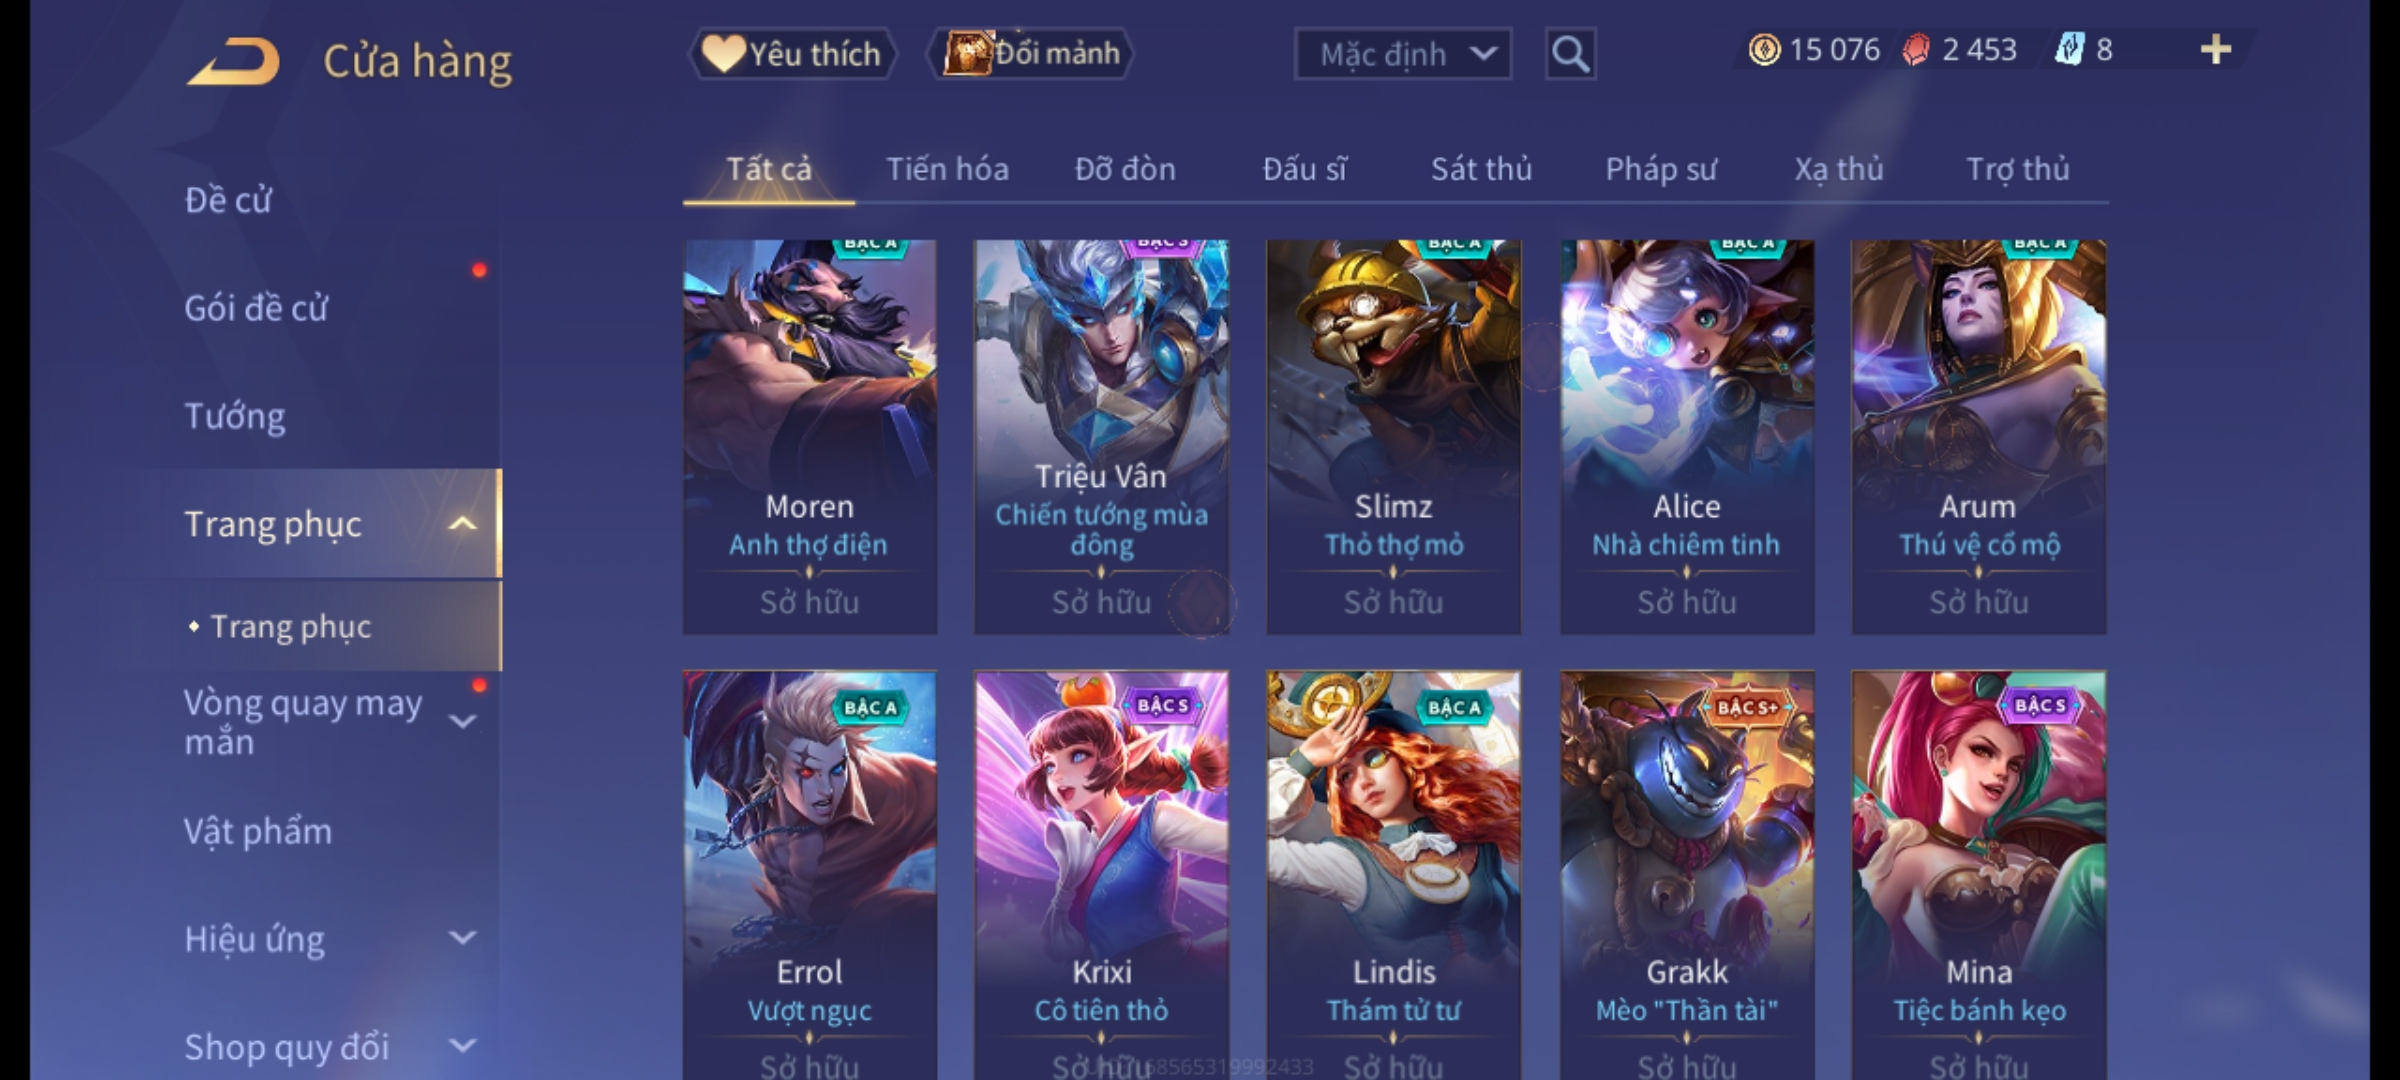Collapse the Trang phục sidebar section
Image resolution: width=2400 pixels, height=1080 pixels.
[x=462, y=524]
